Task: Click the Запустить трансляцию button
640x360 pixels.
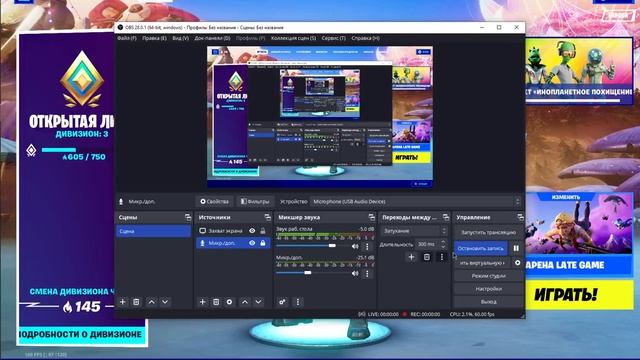Action: point(488,232)
